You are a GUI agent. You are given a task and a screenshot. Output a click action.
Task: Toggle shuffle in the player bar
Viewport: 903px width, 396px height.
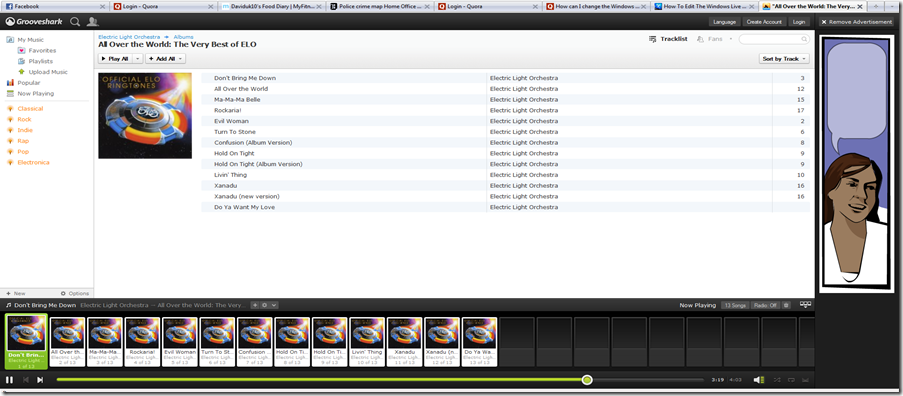coord(777,380)
